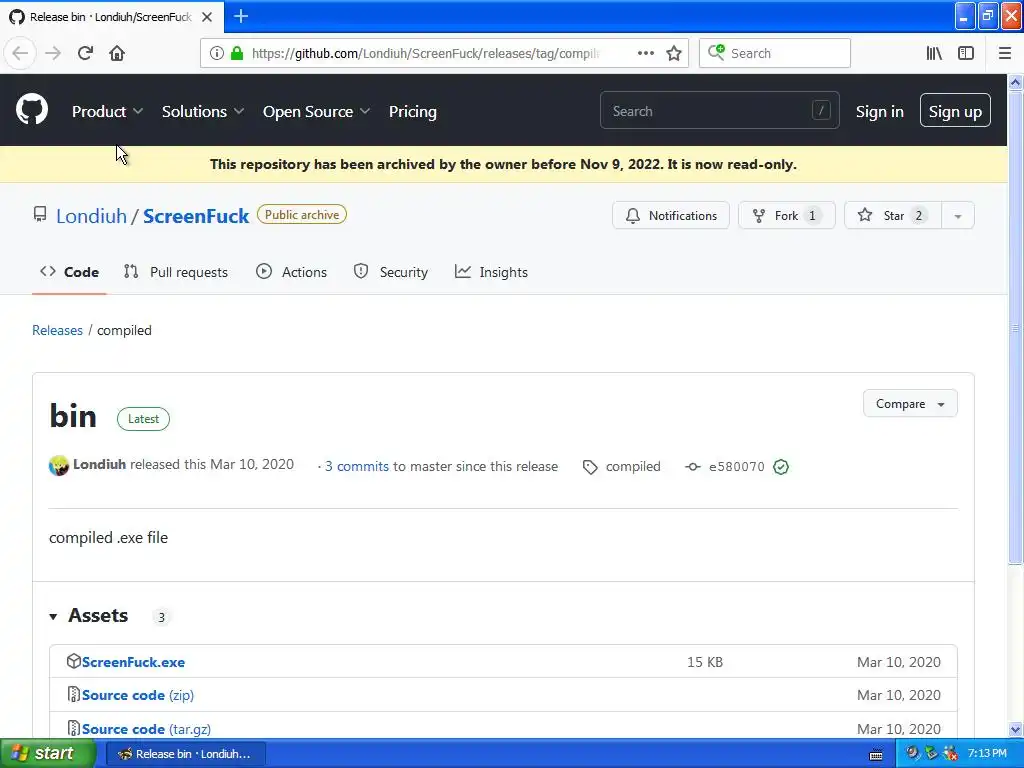The height and width of the screenshot is (768, 1024).
Task: Bookmark this page with the star icon
Action: click(x=674, y=54)
